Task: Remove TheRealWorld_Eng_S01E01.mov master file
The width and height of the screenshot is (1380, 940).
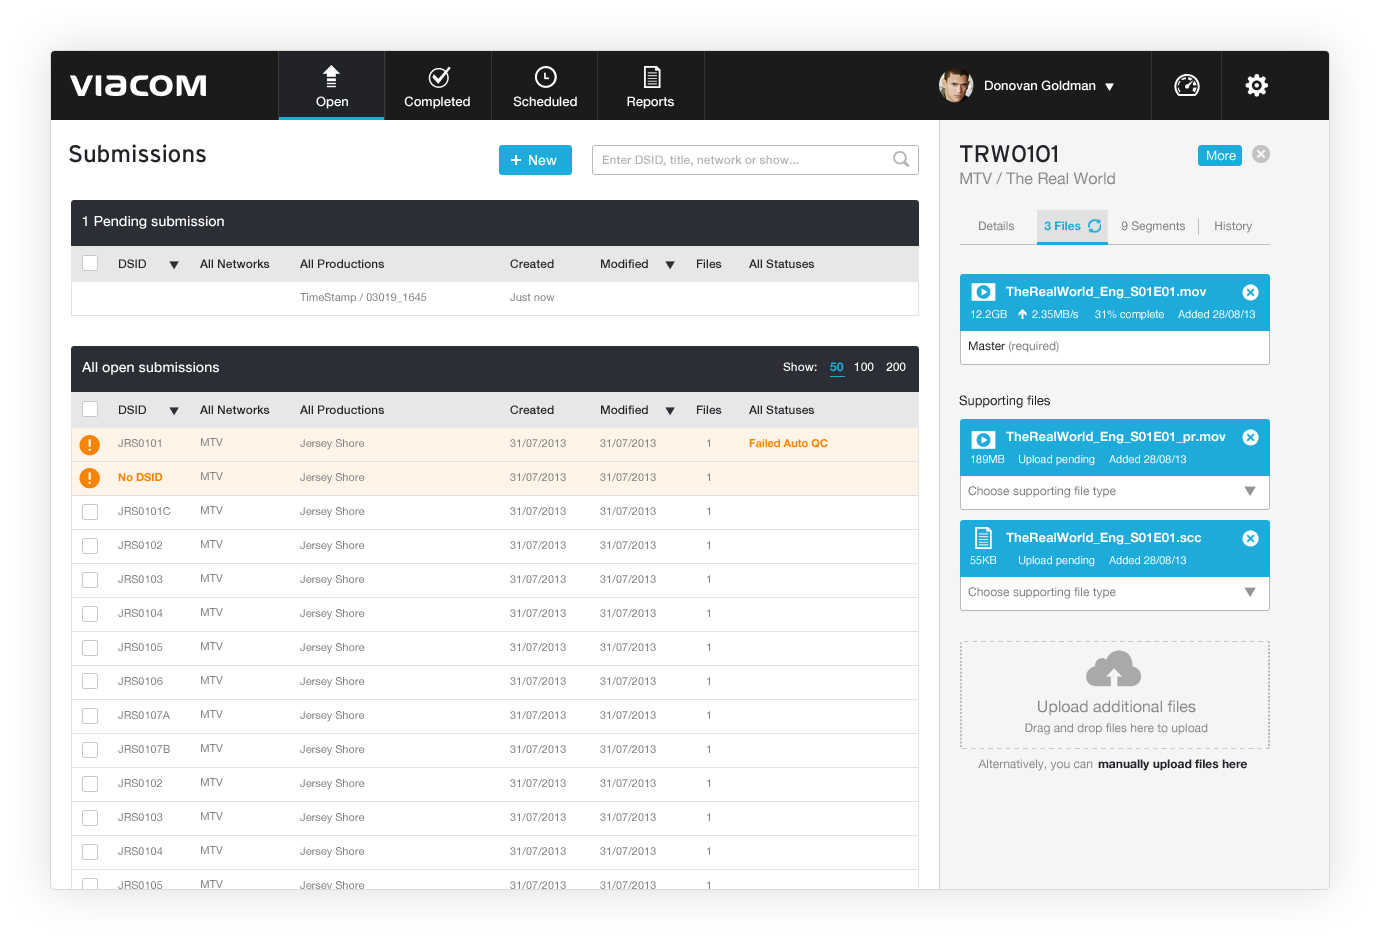Action: pos(1250,292)
